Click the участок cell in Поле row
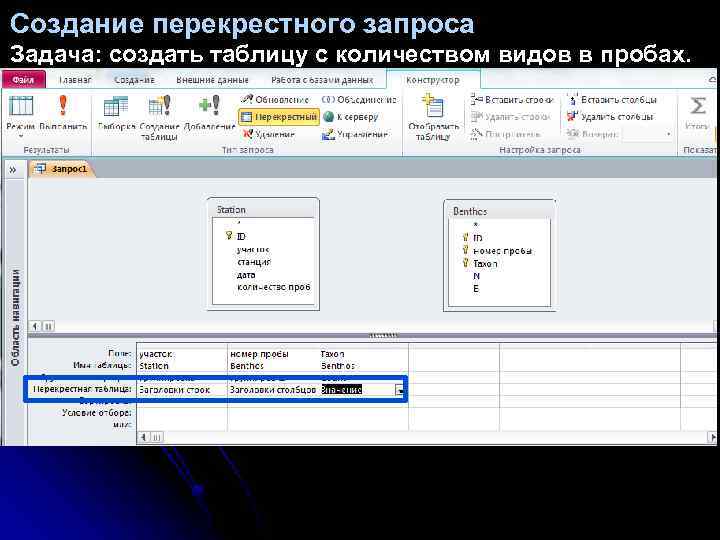 point(182,354)
